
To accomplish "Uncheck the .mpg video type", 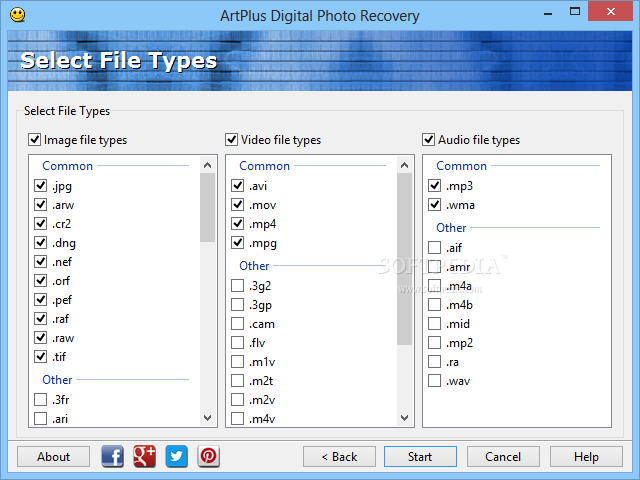I will [x=238, y=242].
